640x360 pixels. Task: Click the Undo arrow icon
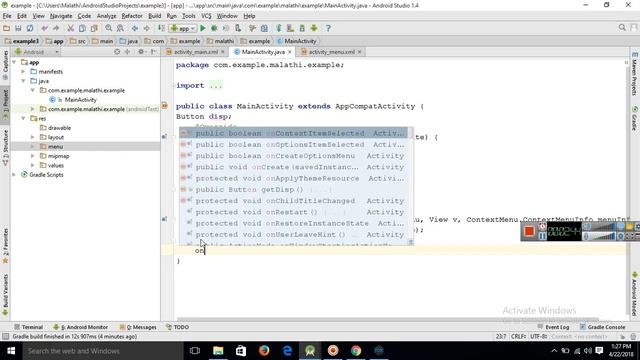tap(44, 28)
